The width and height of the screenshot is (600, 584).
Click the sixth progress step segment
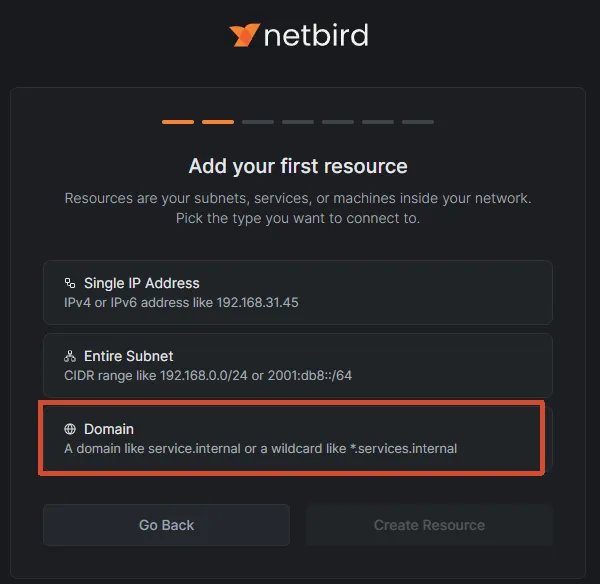[x=378, y=122]
